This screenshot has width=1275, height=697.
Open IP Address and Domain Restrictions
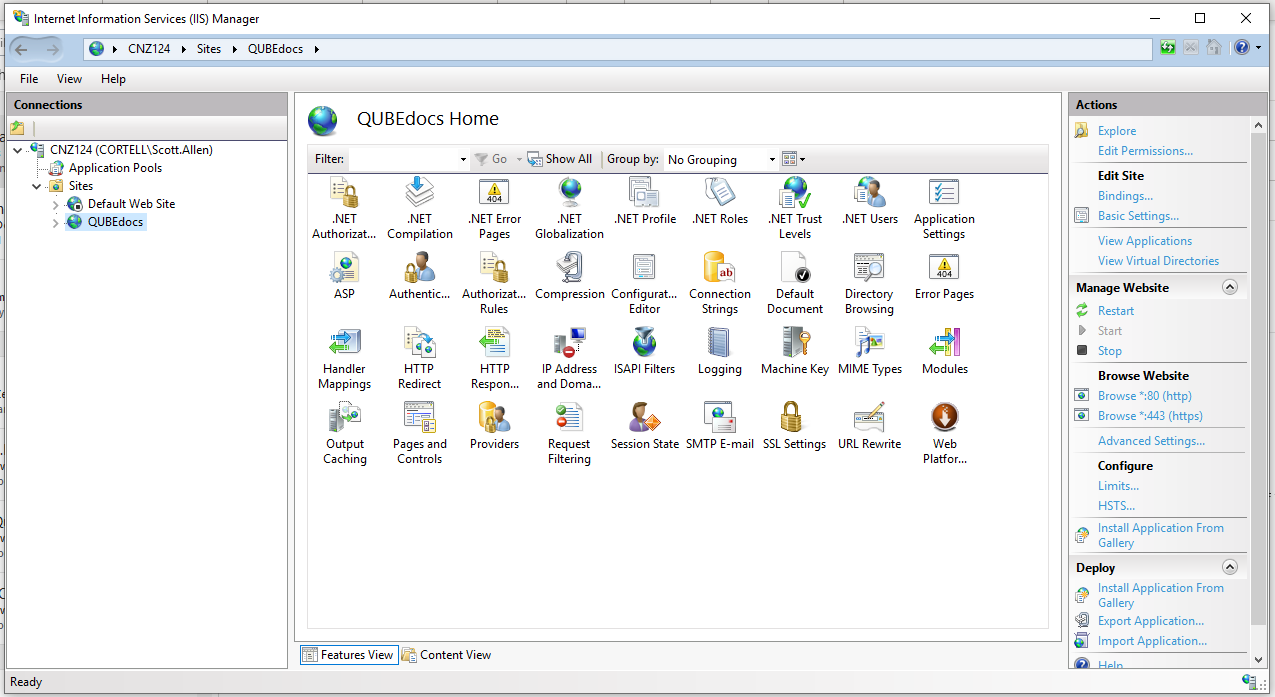(569, 358)
